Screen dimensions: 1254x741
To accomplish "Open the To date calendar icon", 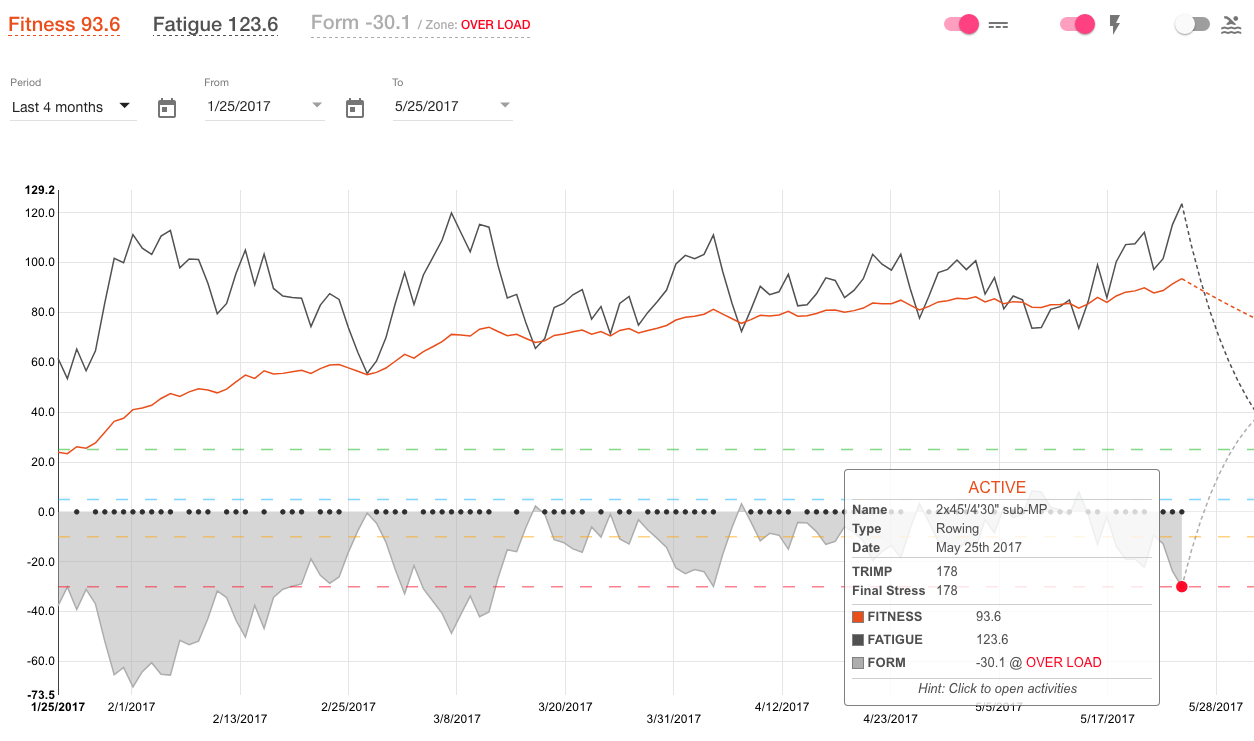I will 355,108.
